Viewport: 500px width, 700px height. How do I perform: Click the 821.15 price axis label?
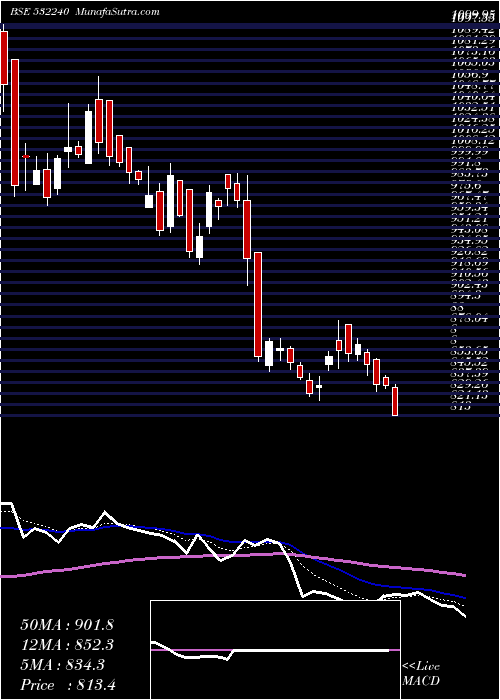470,396
